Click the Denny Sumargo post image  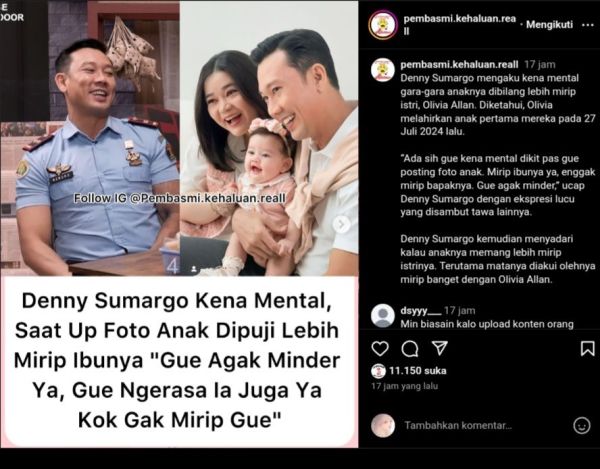[179, 223]
